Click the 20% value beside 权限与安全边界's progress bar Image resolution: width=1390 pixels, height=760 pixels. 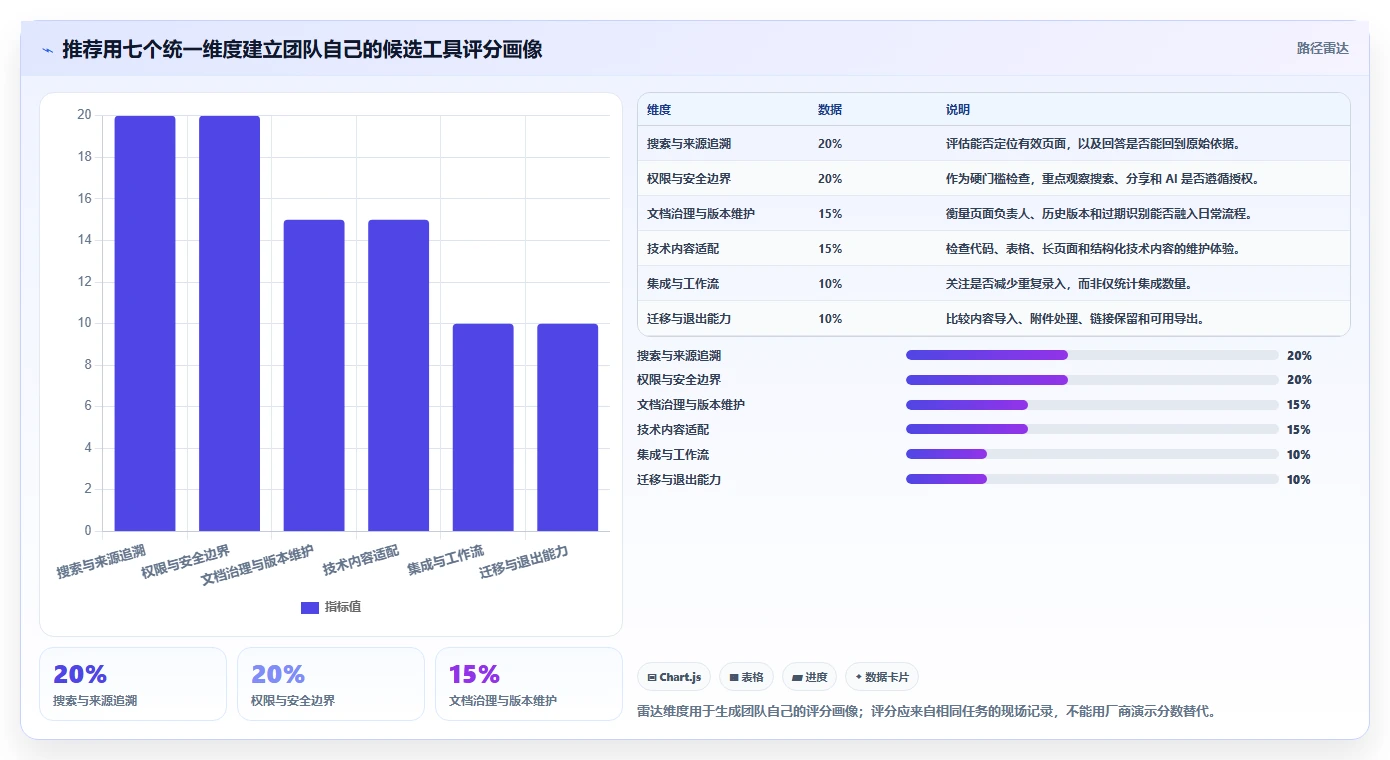[x=1299, y=380]
